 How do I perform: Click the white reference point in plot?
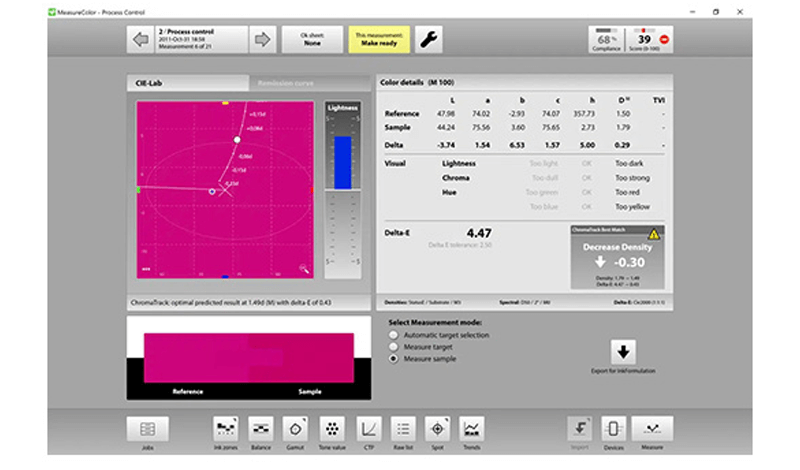pos(237,140)
